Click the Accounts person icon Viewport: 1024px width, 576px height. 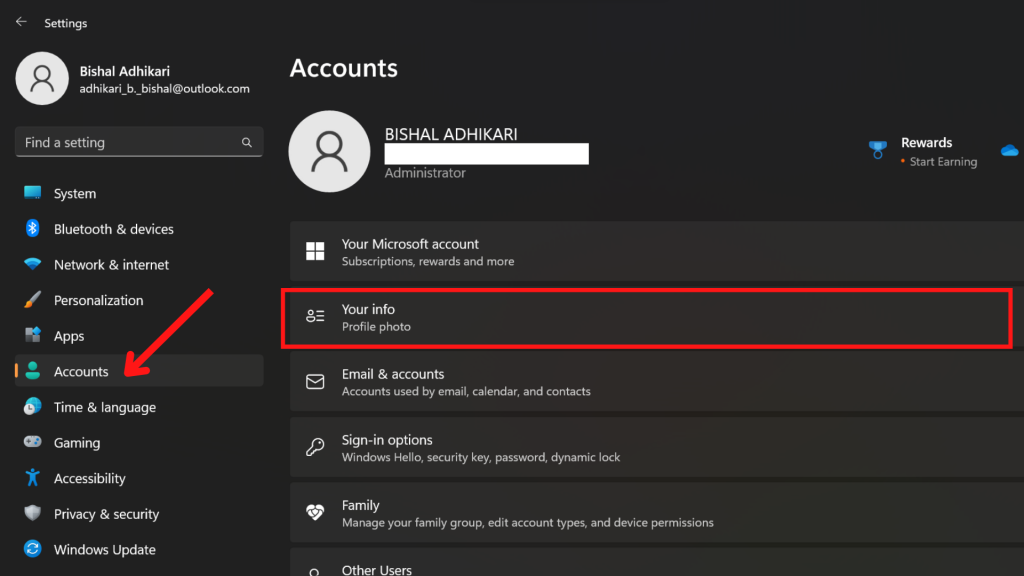click(32, 371)
